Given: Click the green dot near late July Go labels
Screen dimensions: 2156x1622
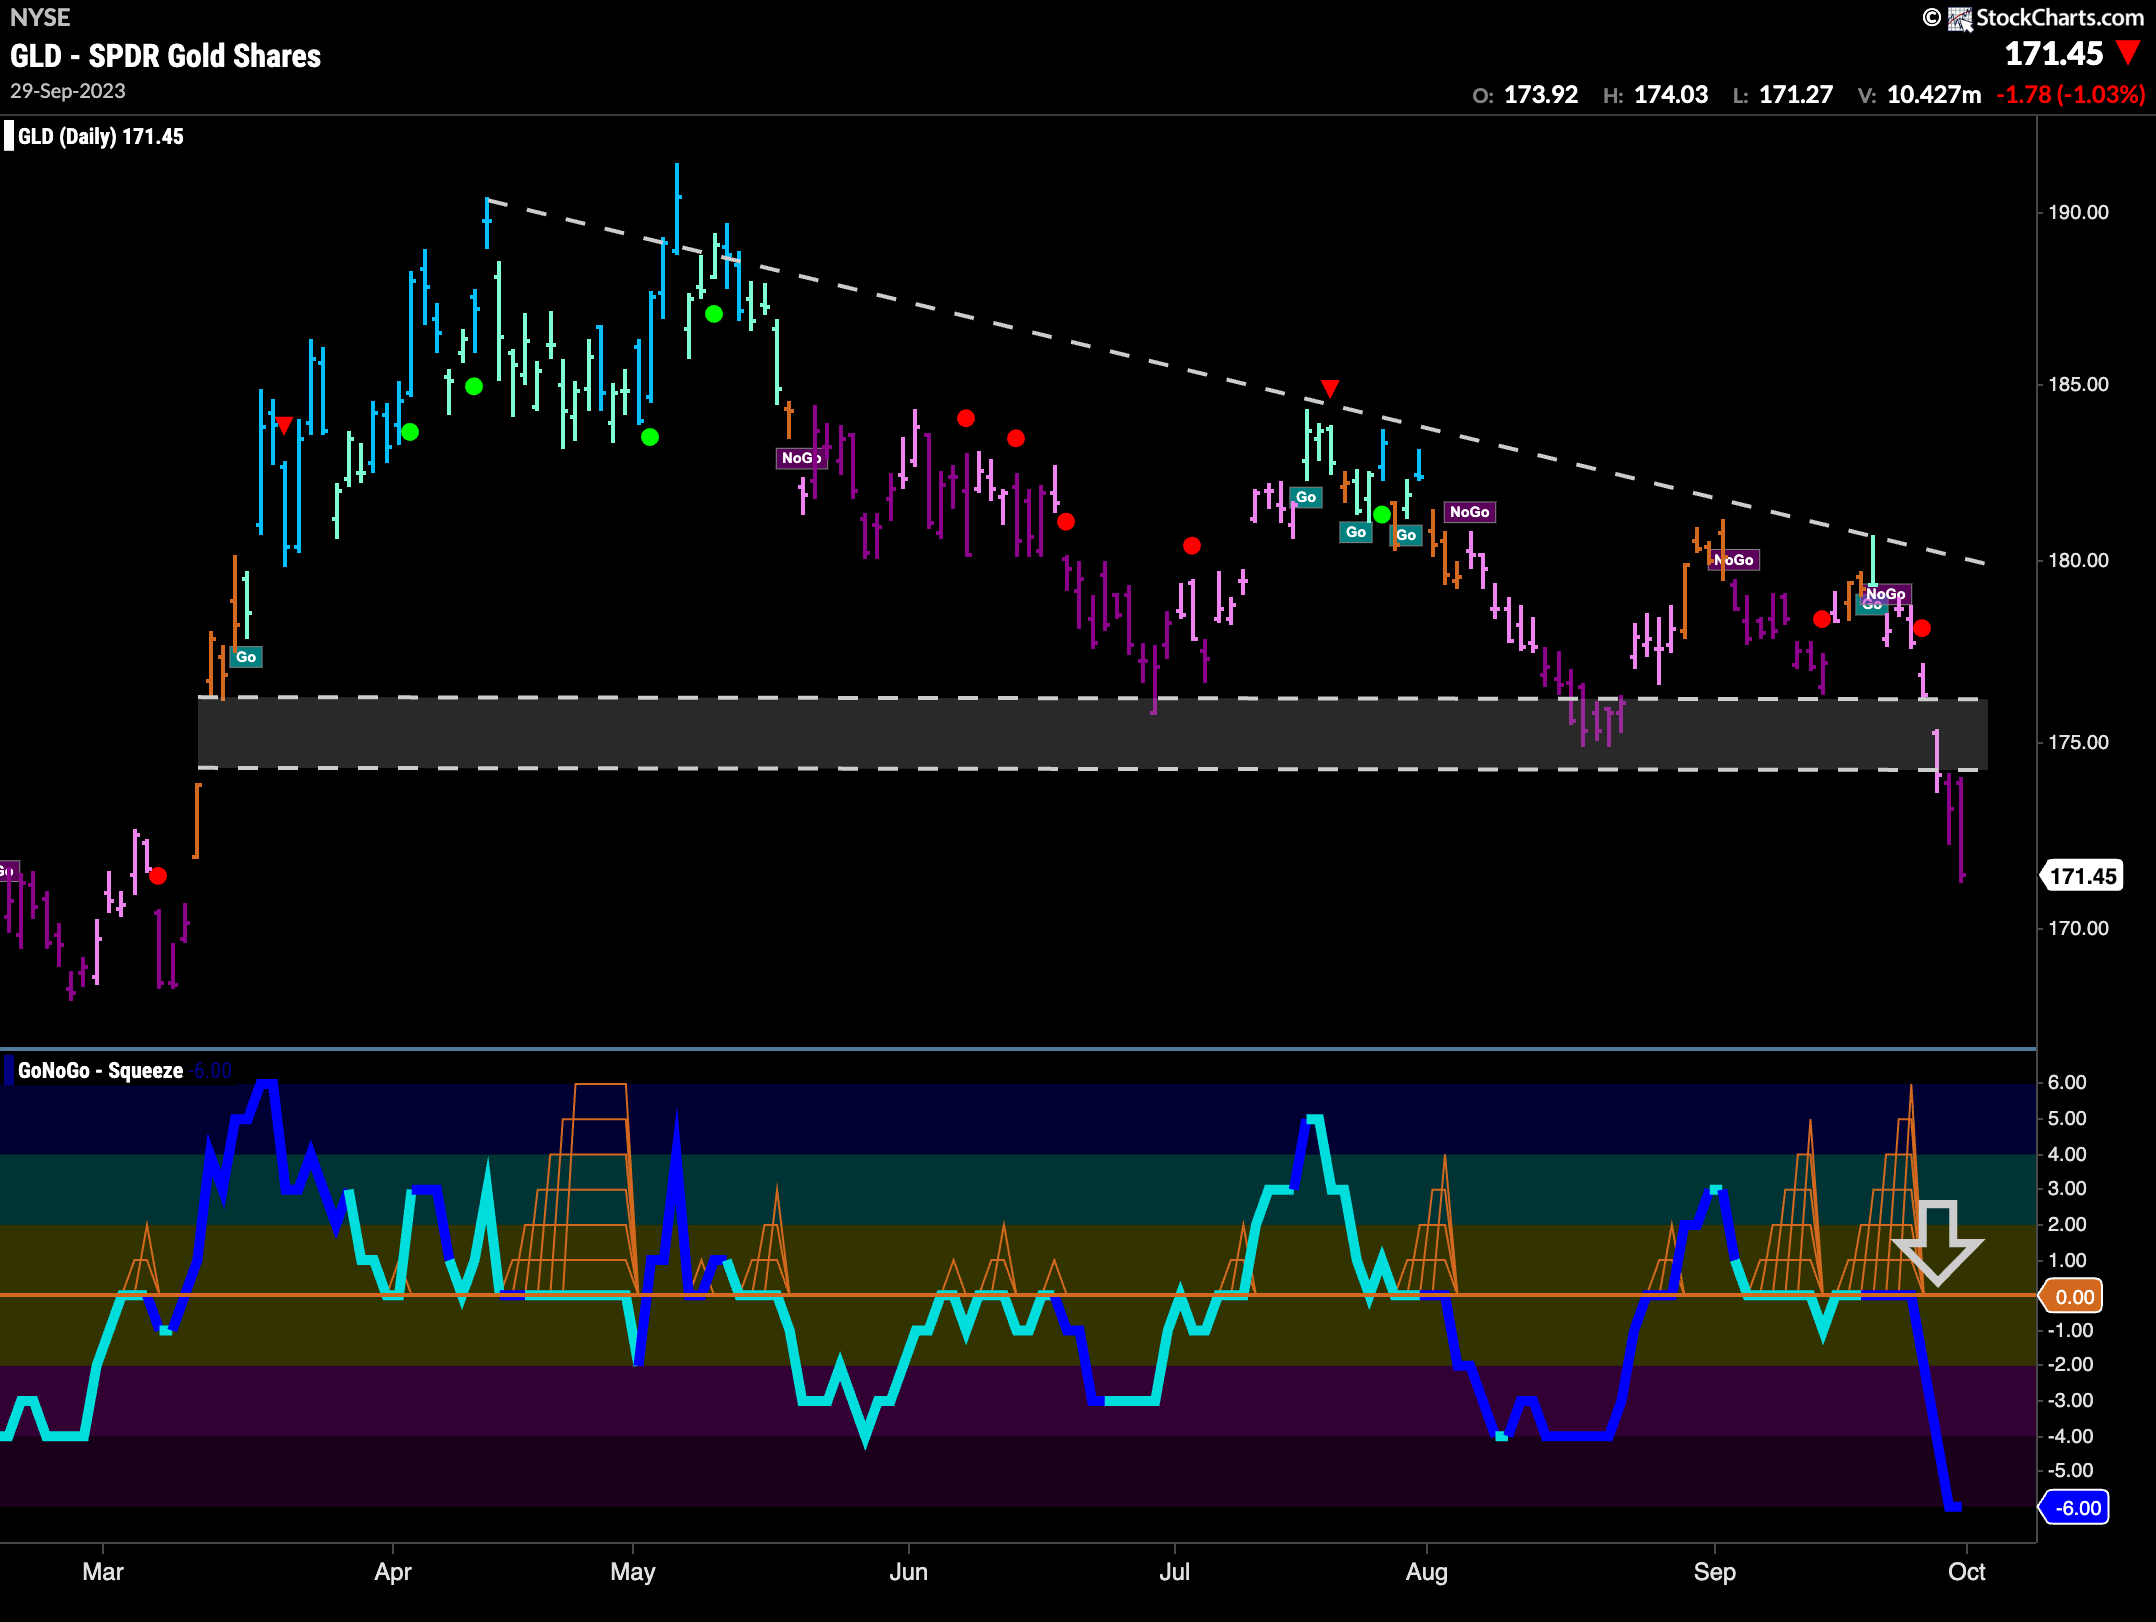Looking at the screenshot, I should 1382,515.
